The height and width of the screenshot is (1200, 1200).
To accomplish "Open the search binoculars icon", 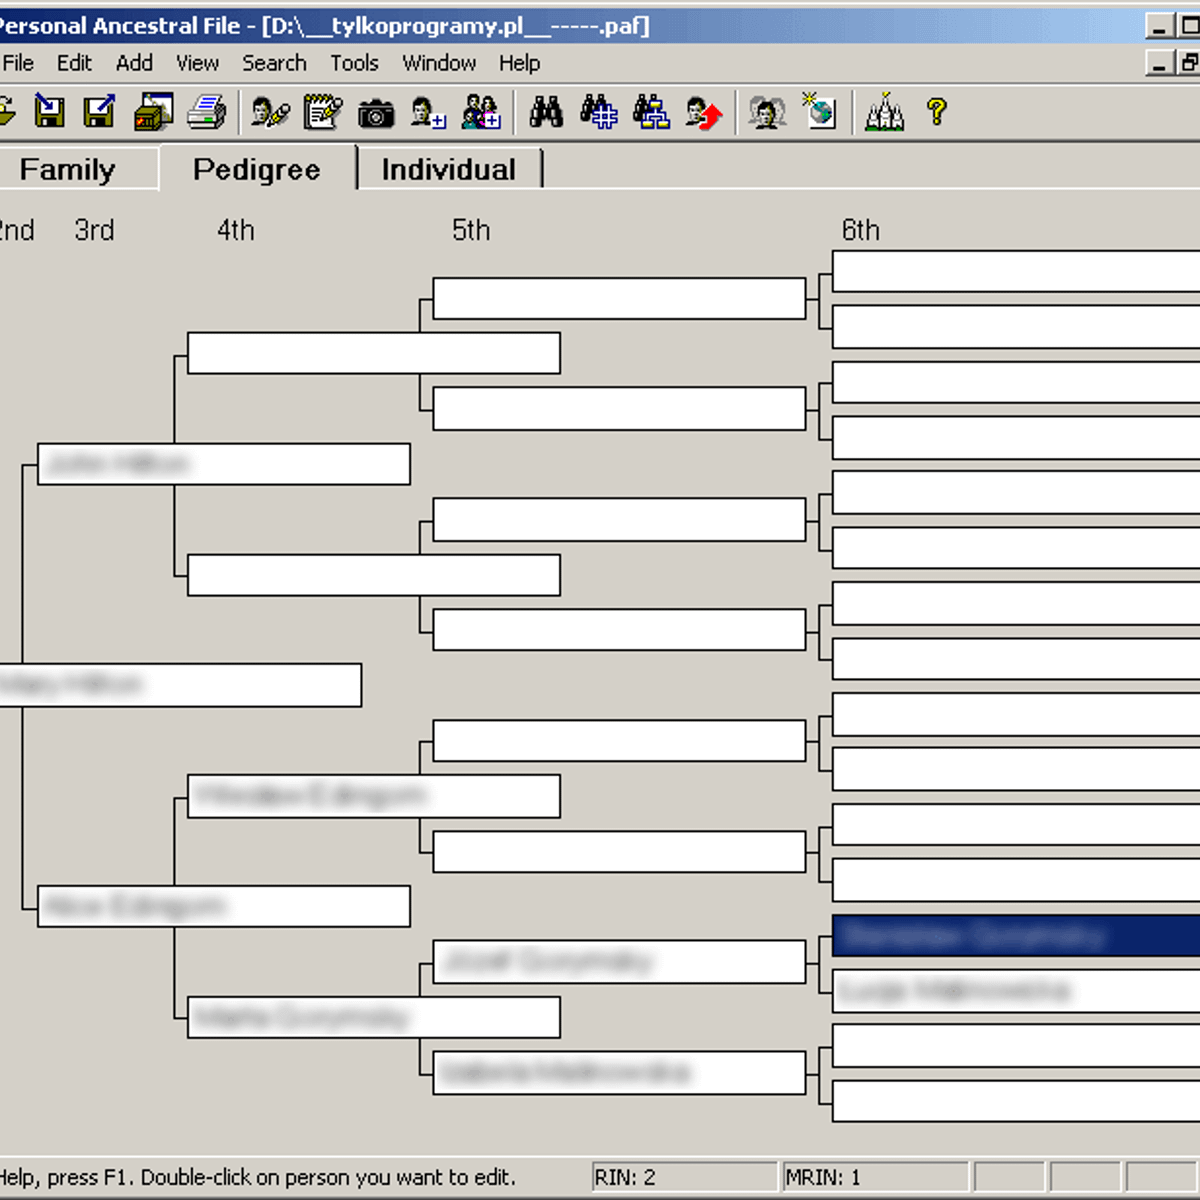I will click(x=545, y=112).
